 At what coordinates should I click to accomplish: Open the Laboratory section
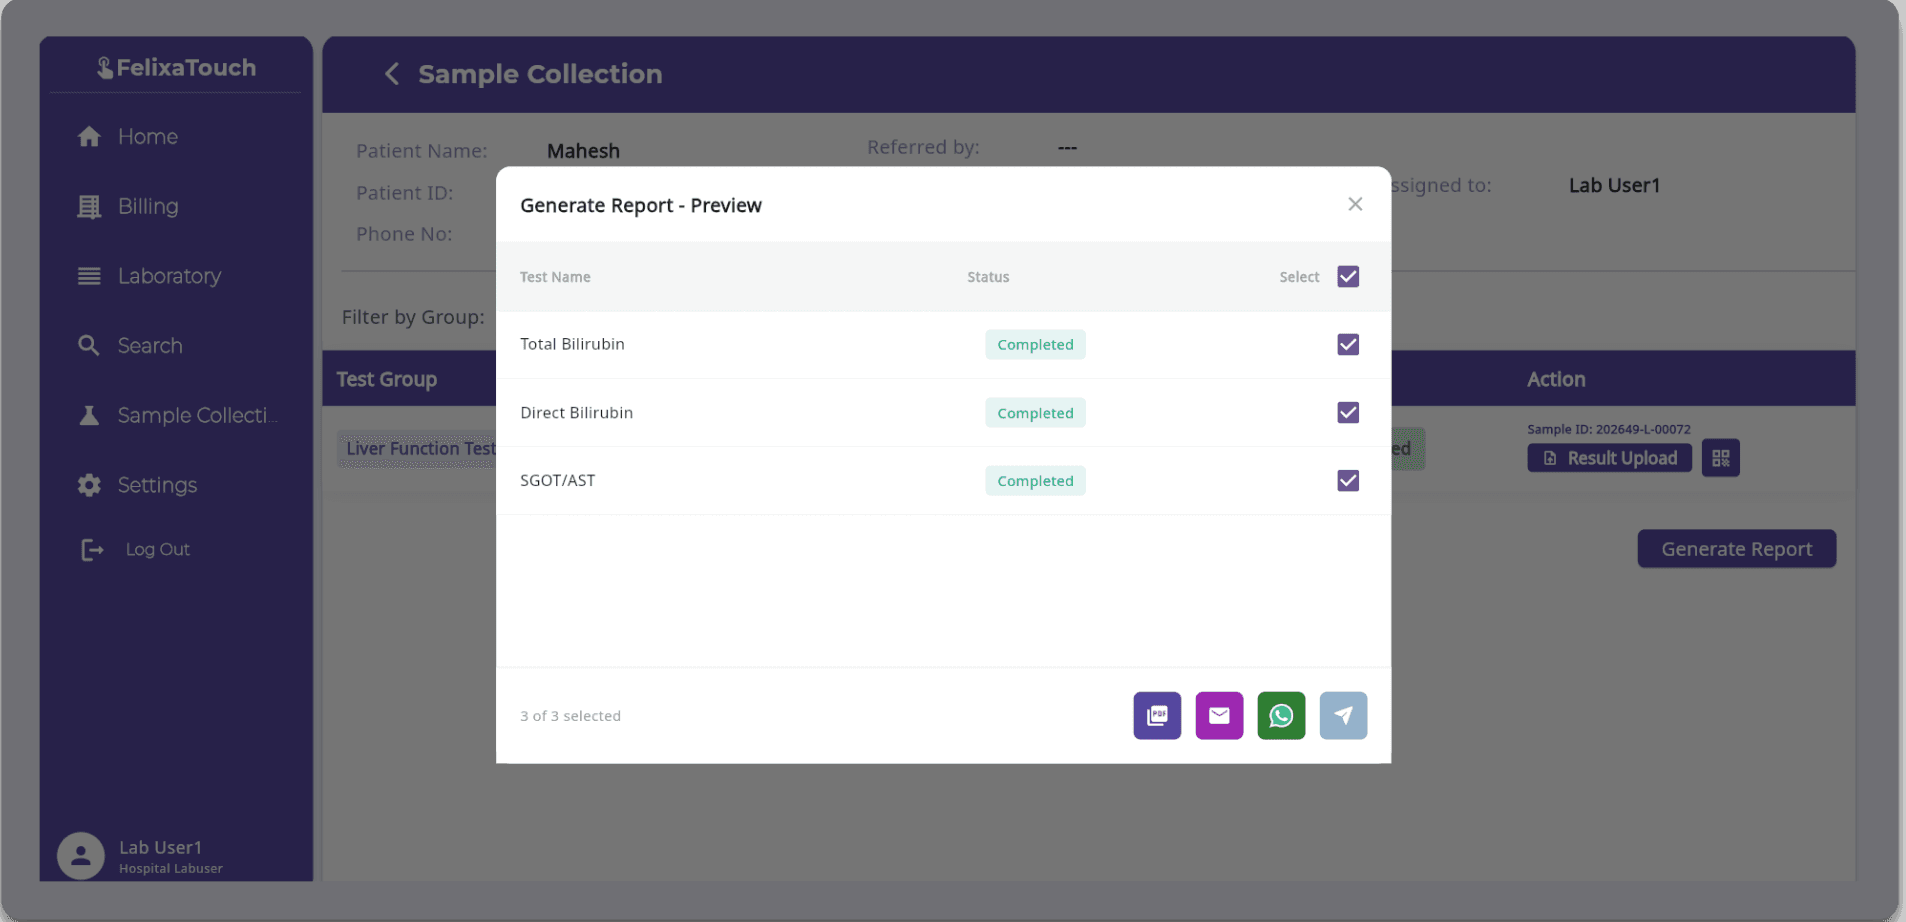169,276
